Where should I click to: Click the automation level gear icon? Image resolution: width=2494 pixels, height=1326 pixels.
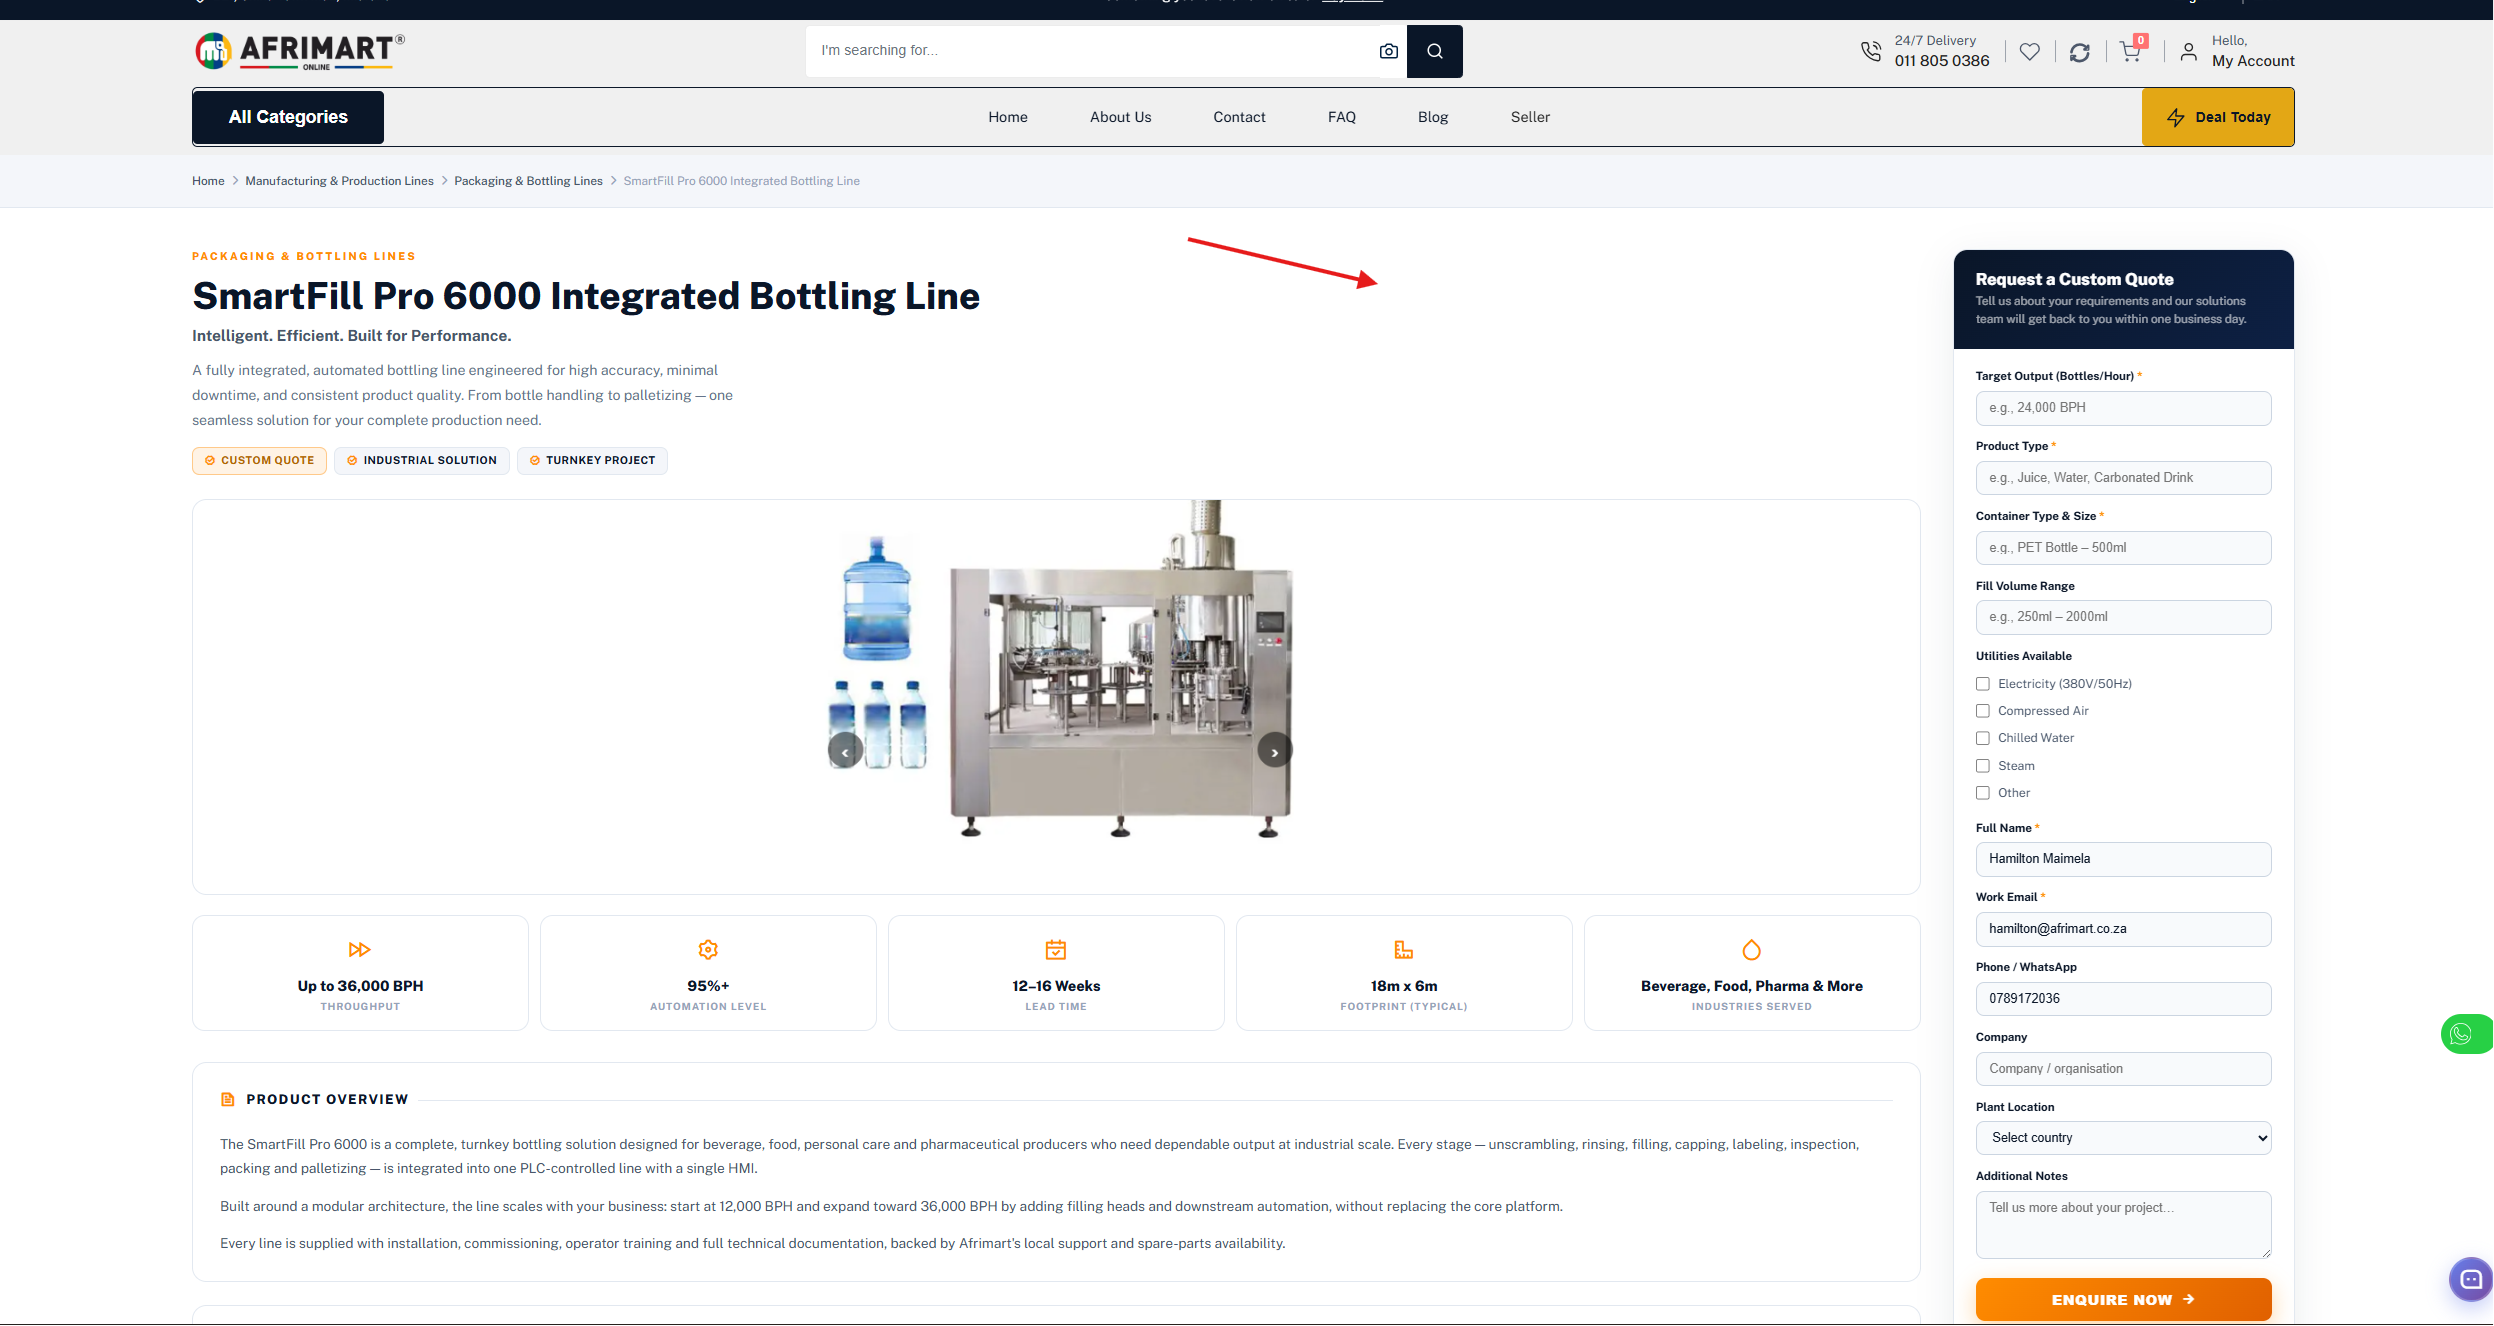(708, 949)
